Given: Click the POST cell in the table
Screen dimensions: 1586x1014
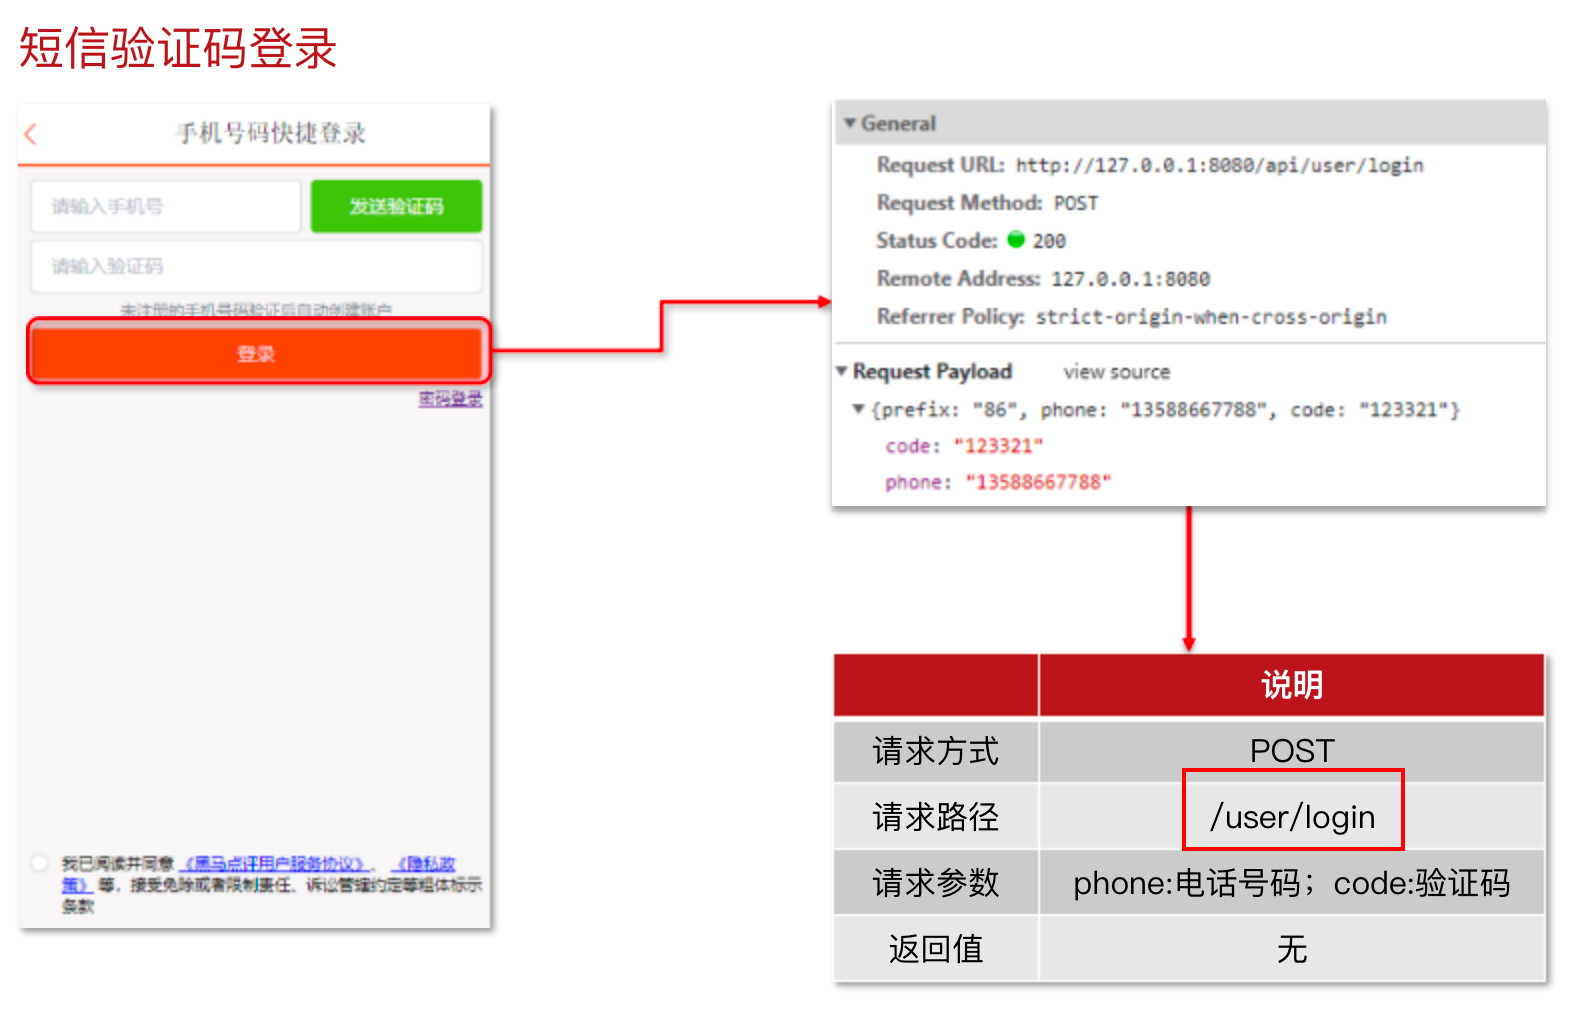Looking at the screenshot, I should [x=1292, y=751].
